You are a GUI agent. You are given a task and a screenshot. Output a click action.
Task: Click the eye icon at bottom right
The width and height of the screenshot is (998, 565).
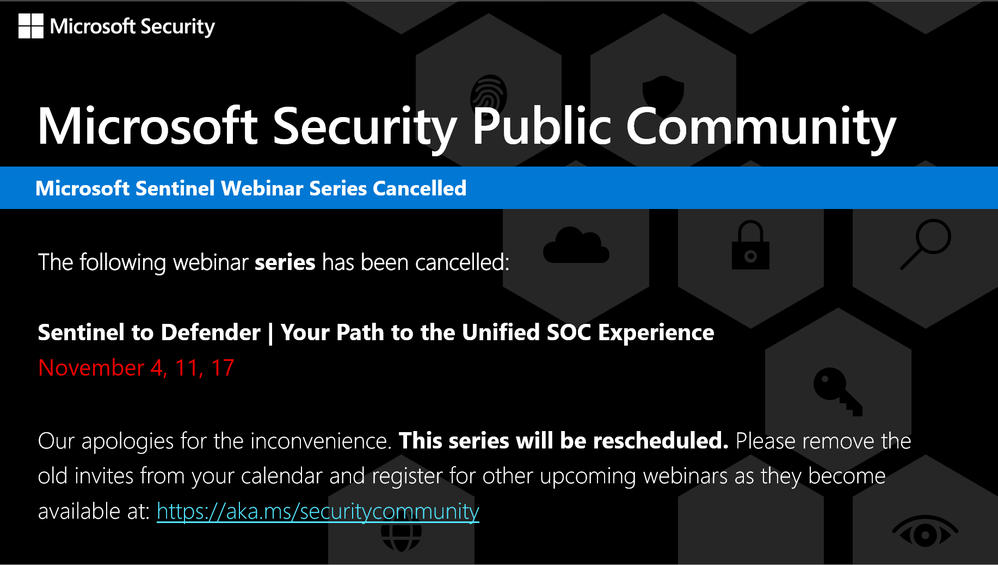[925, 532]
